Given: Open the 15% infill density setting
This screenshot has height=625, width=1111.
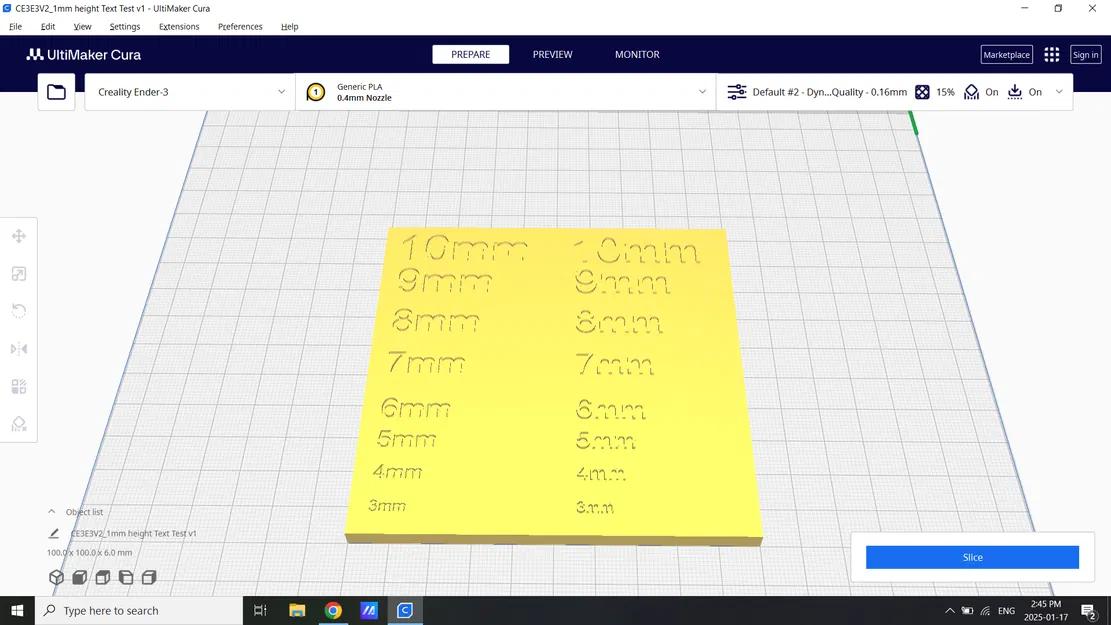Looking at the screenshot, I should 936,92.
